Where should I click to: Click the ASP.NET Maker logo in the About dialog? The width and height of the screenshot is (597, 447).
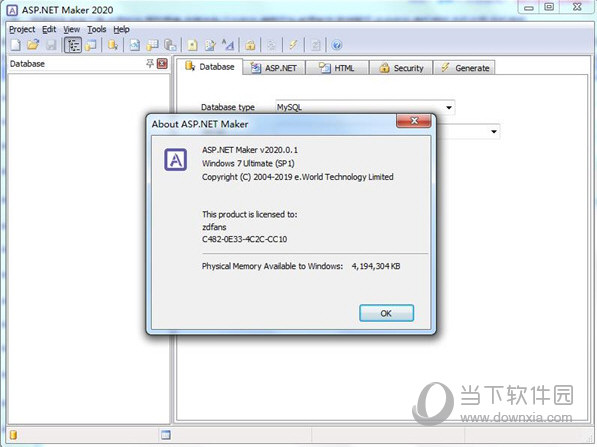(x=176, y=160)
